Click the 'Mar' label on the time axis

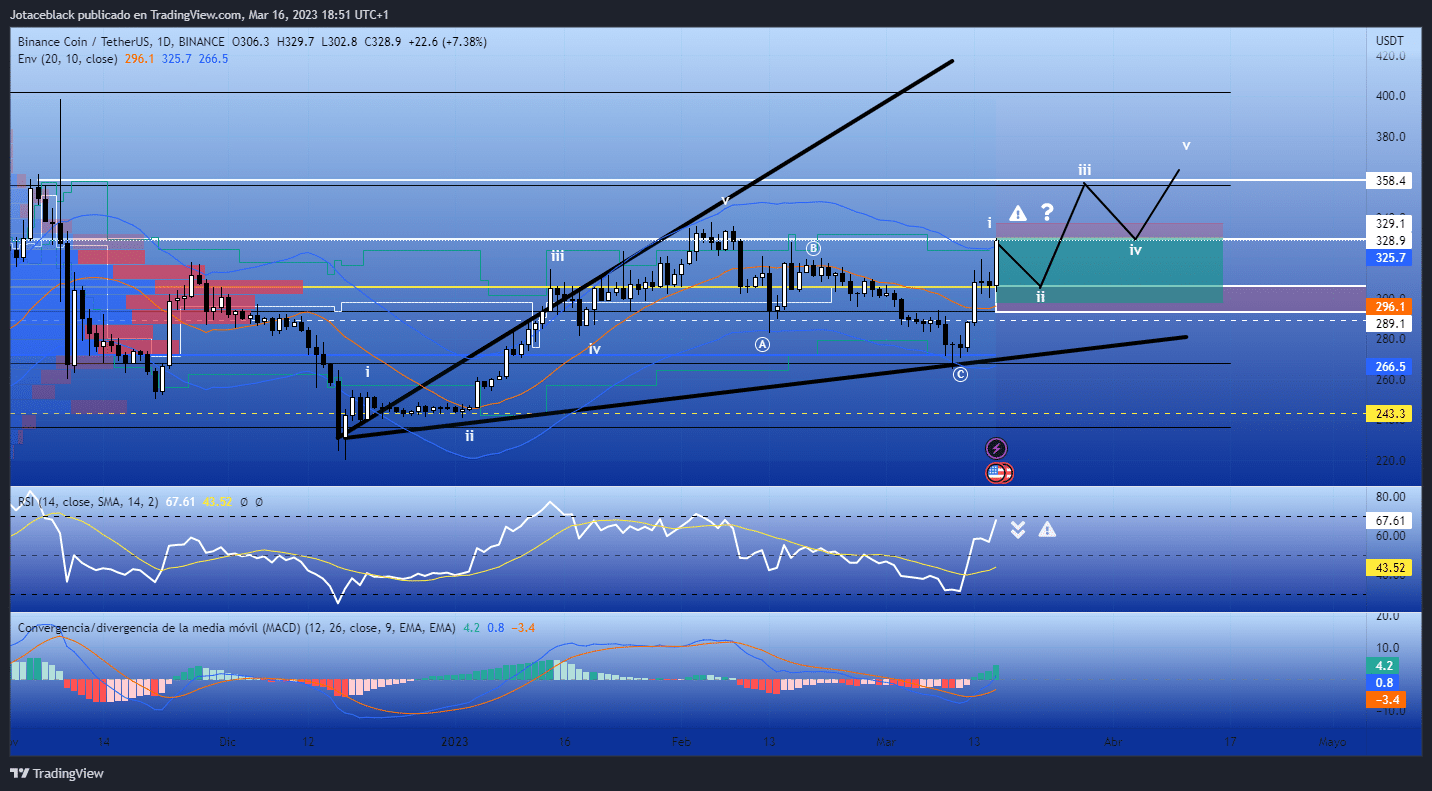886,742
